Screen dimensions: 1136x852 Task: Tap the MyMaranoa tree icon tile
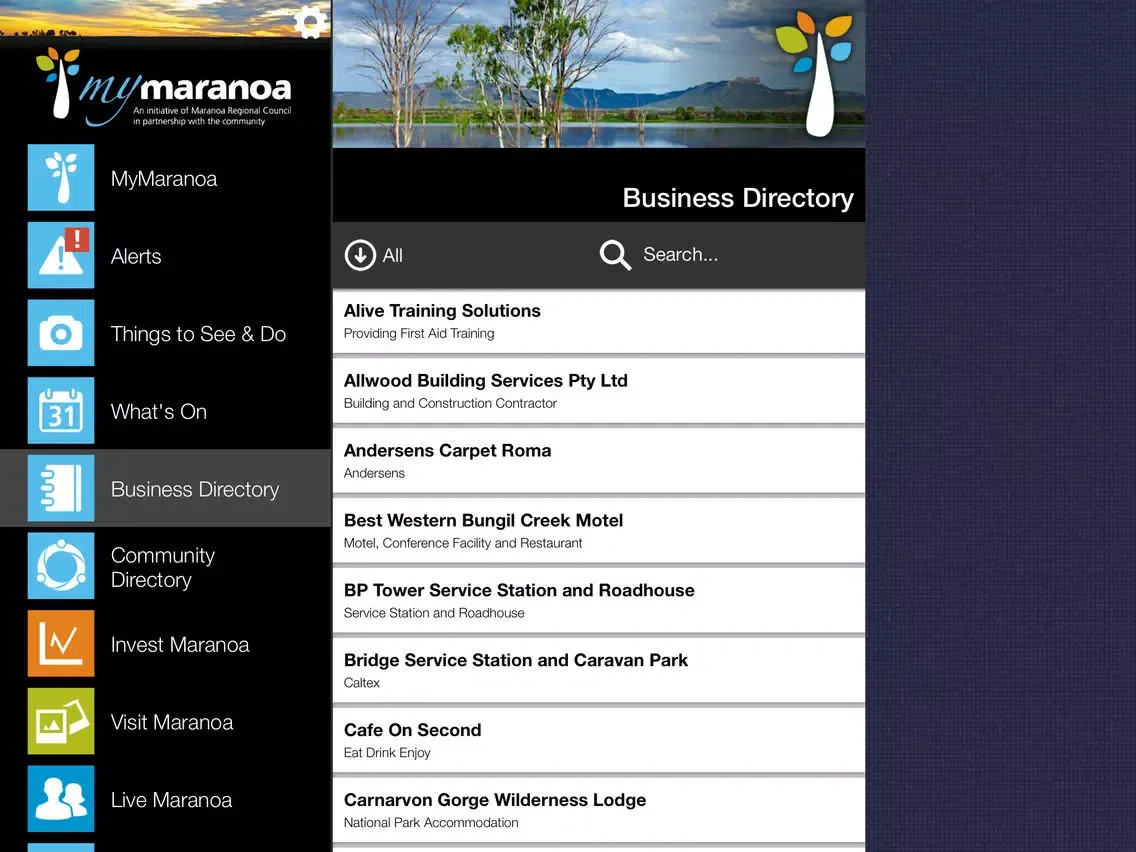pyautogui.click(x=61, y=178)
